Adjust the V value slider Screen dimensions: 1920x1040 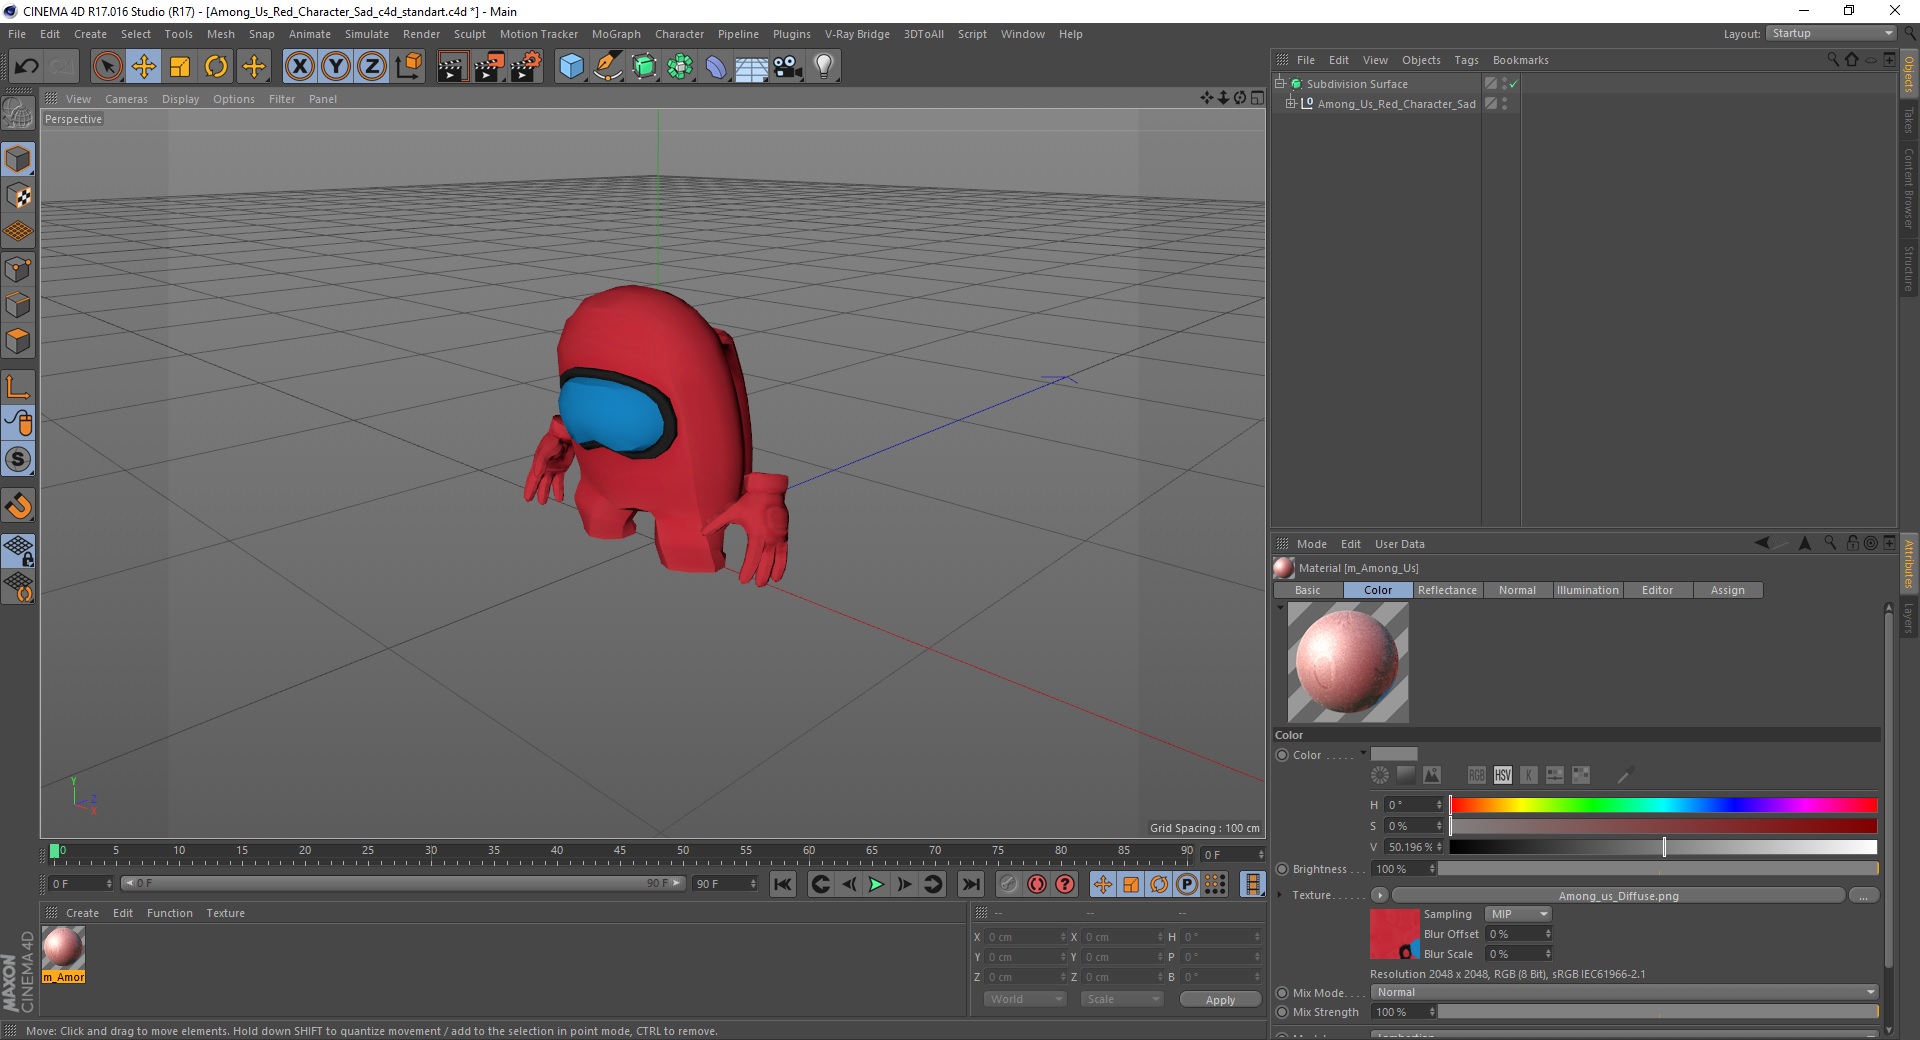[1663, 847]
